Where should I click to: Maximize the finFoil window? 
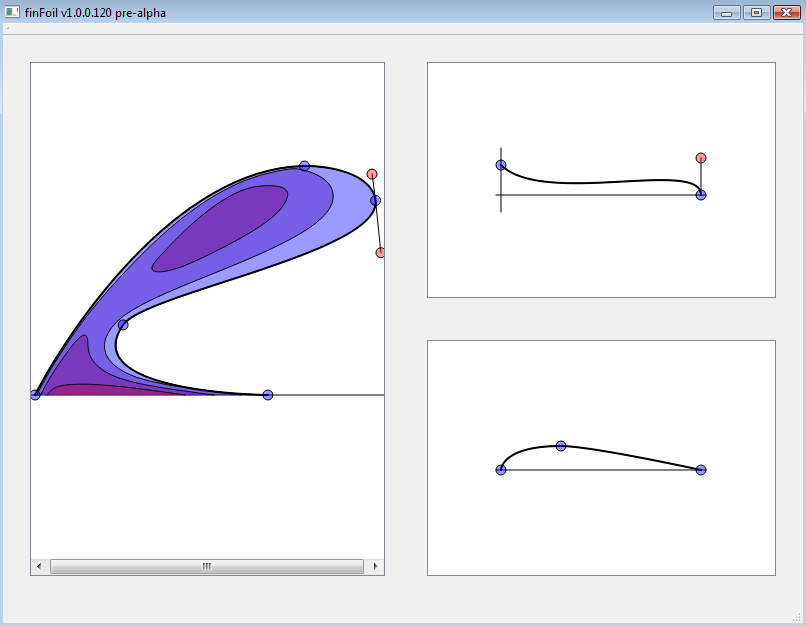757,12
